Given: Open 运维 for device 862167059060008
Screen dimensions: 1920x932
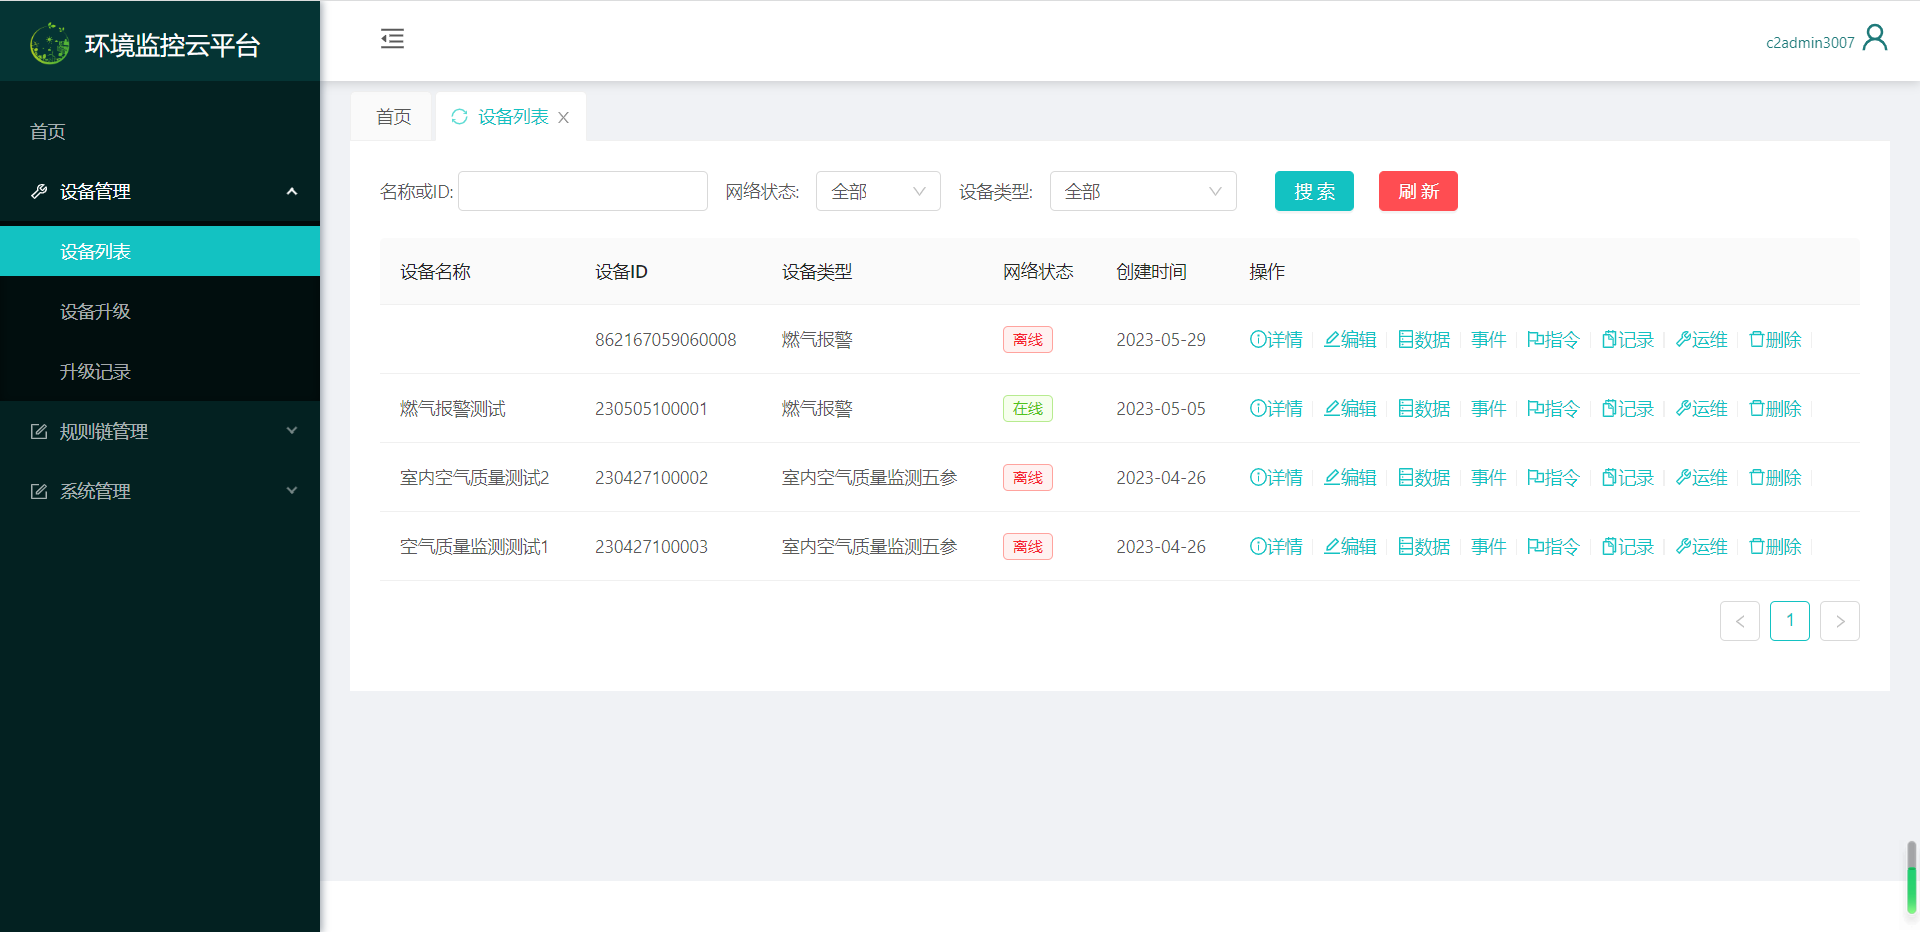Looking at the screenshot, I should click(1702, 340).
